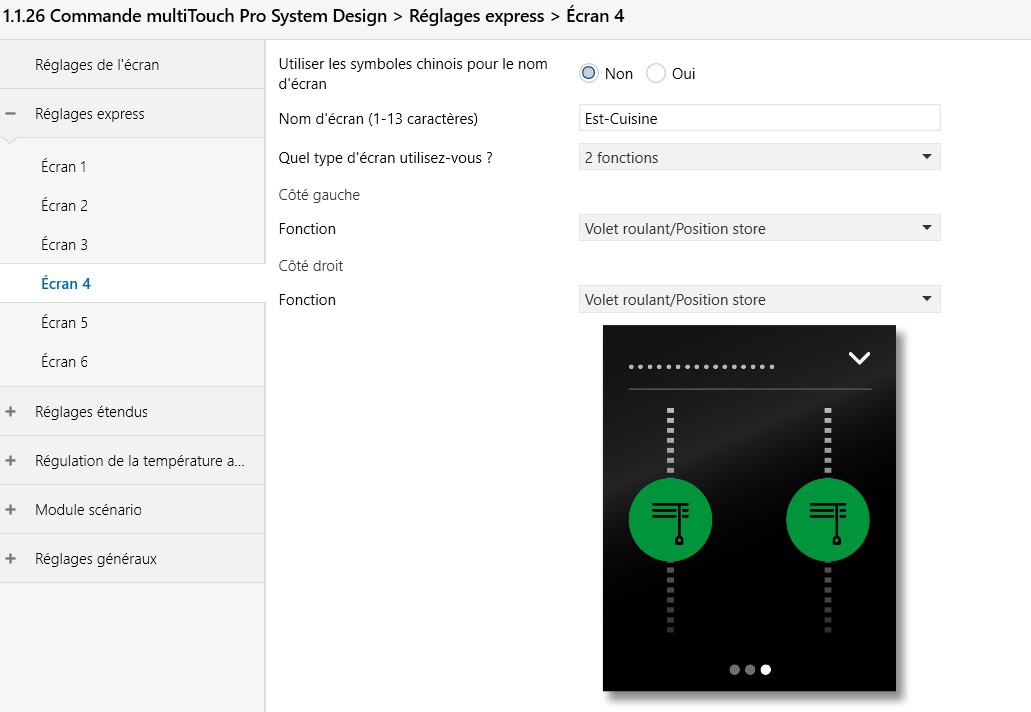Screen dimensions: 1031x712
Task: Click the left blind position slider track
Action: click(x=670, y=440)
